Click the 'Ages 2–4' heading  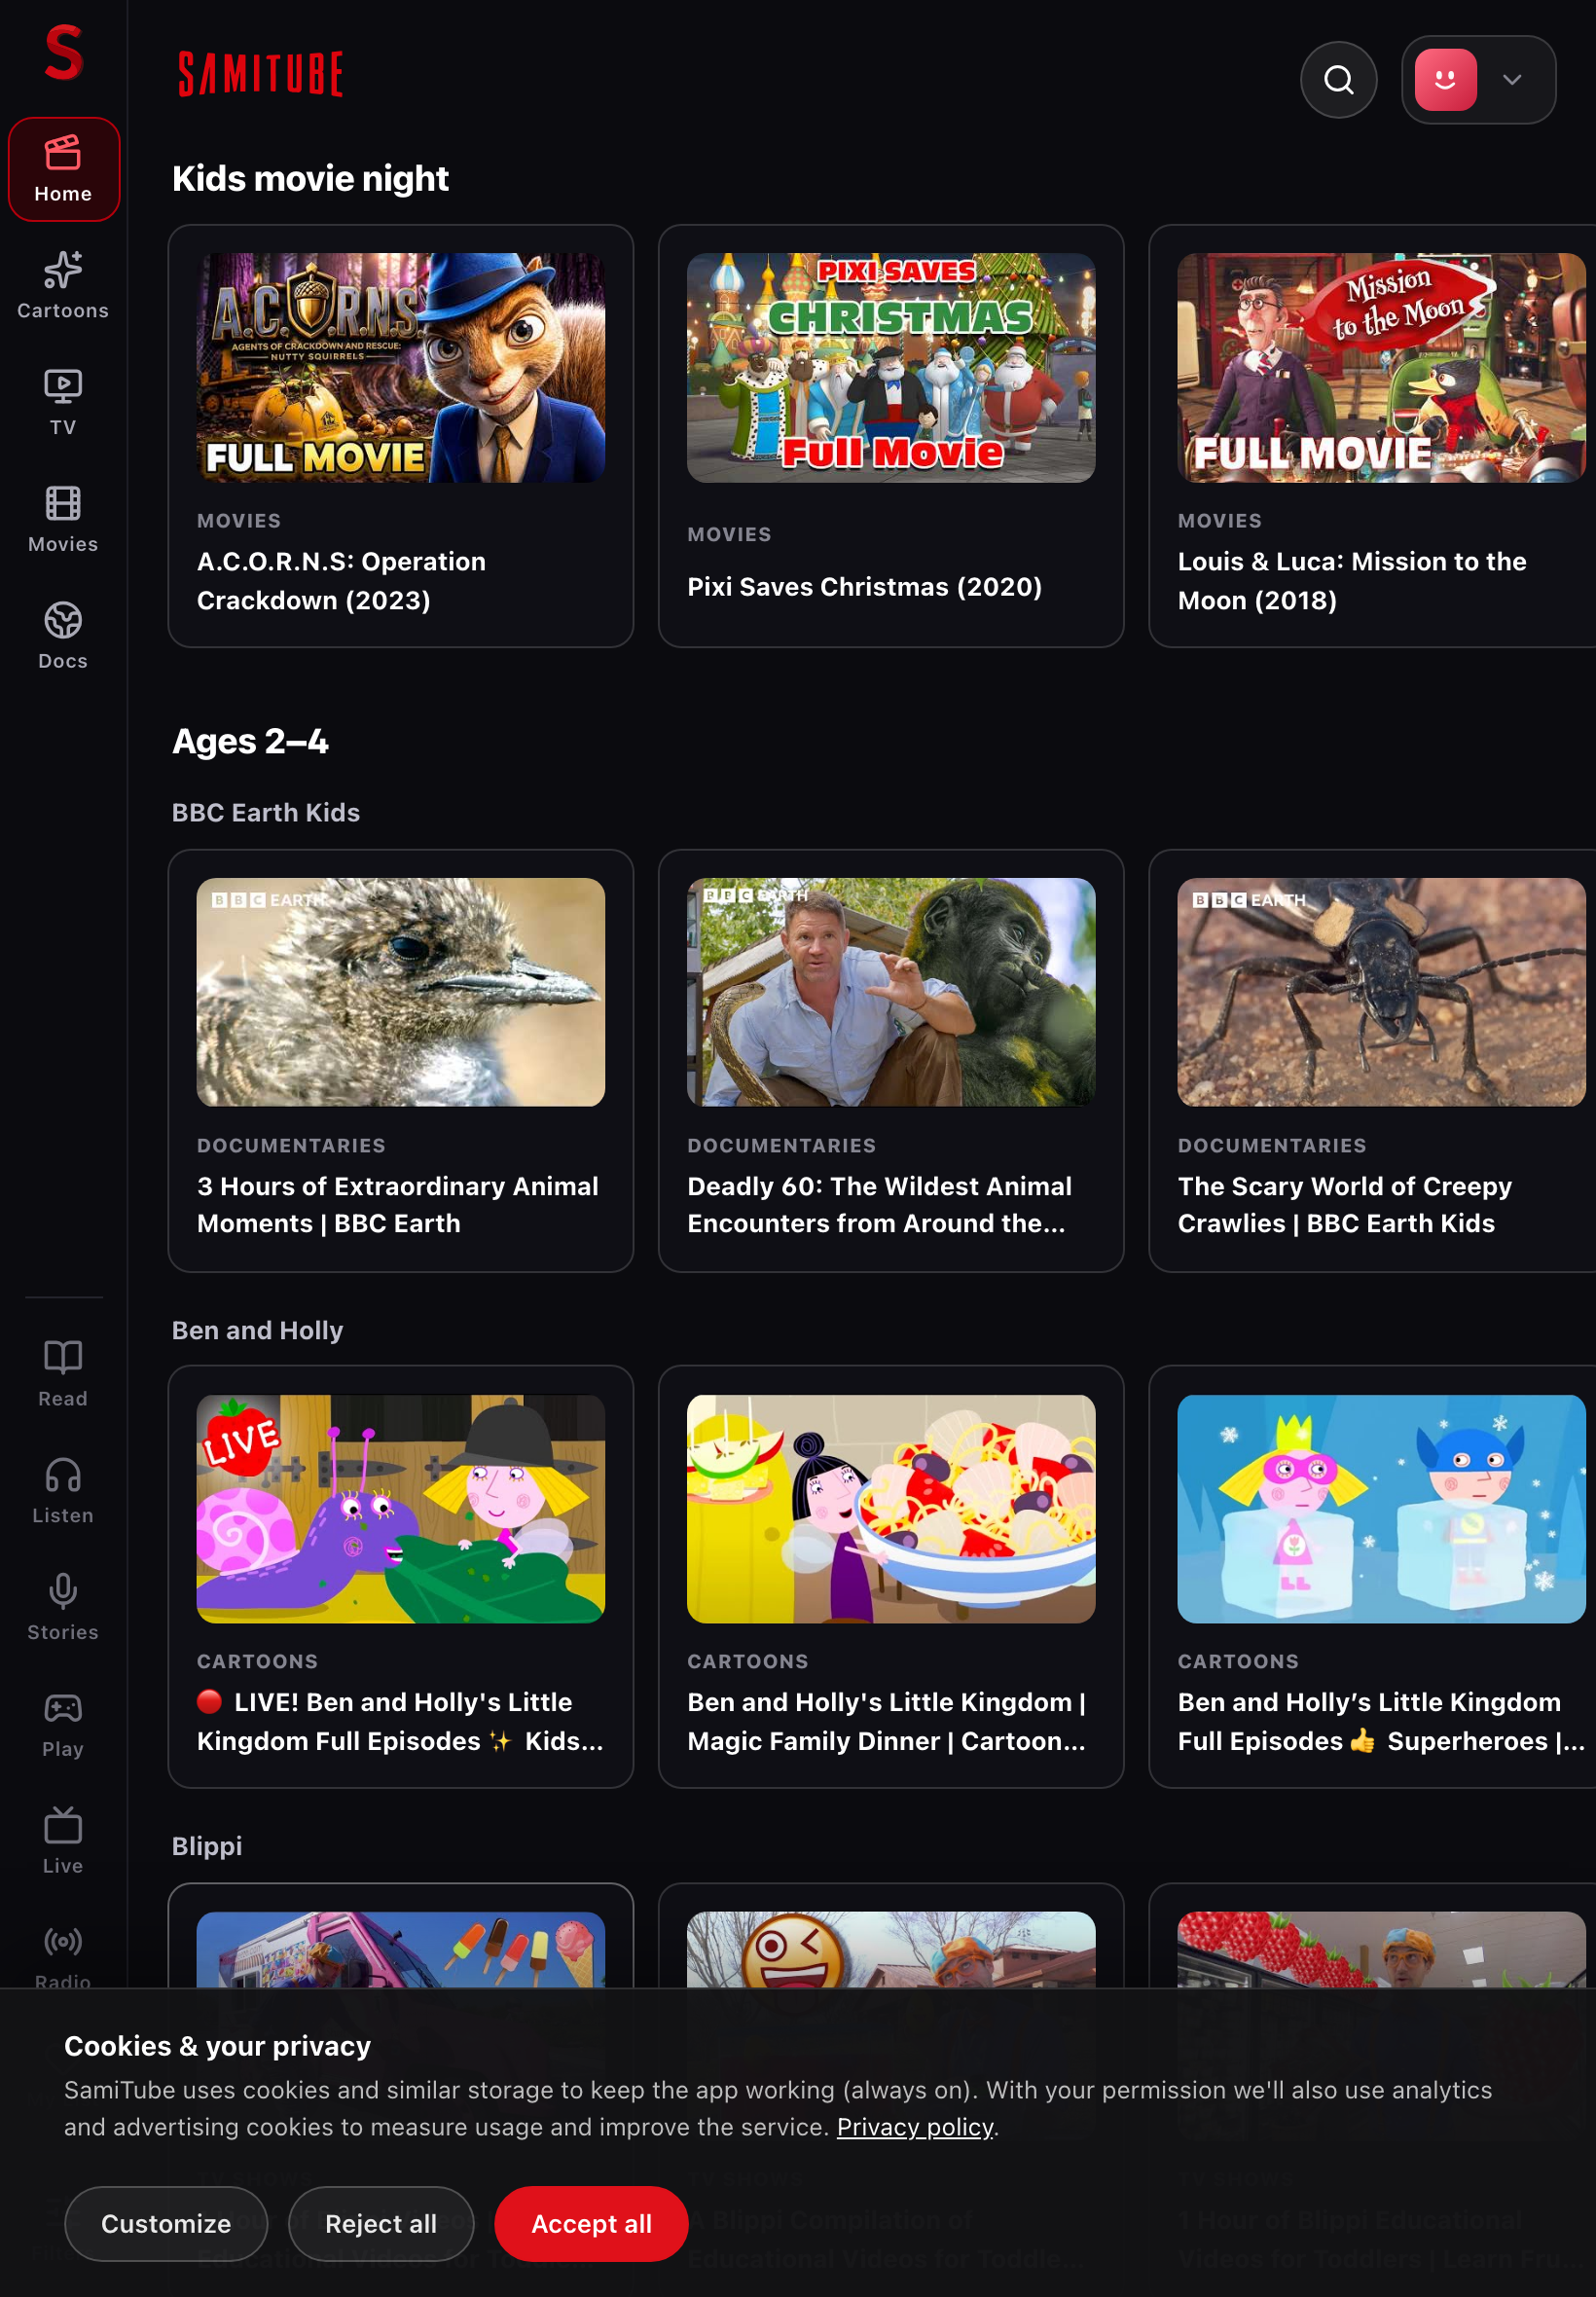[250, 741]
